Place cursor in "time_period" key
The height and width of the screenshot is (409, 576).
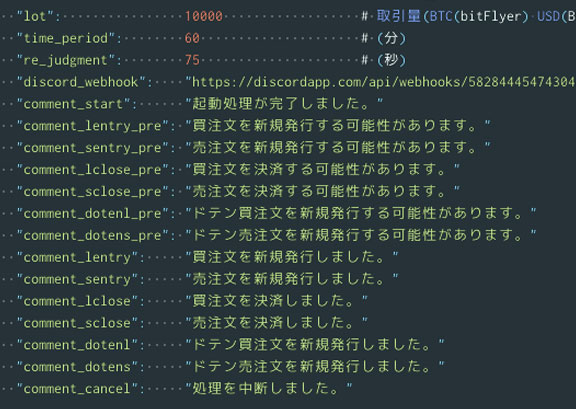(x=66, y=38)
